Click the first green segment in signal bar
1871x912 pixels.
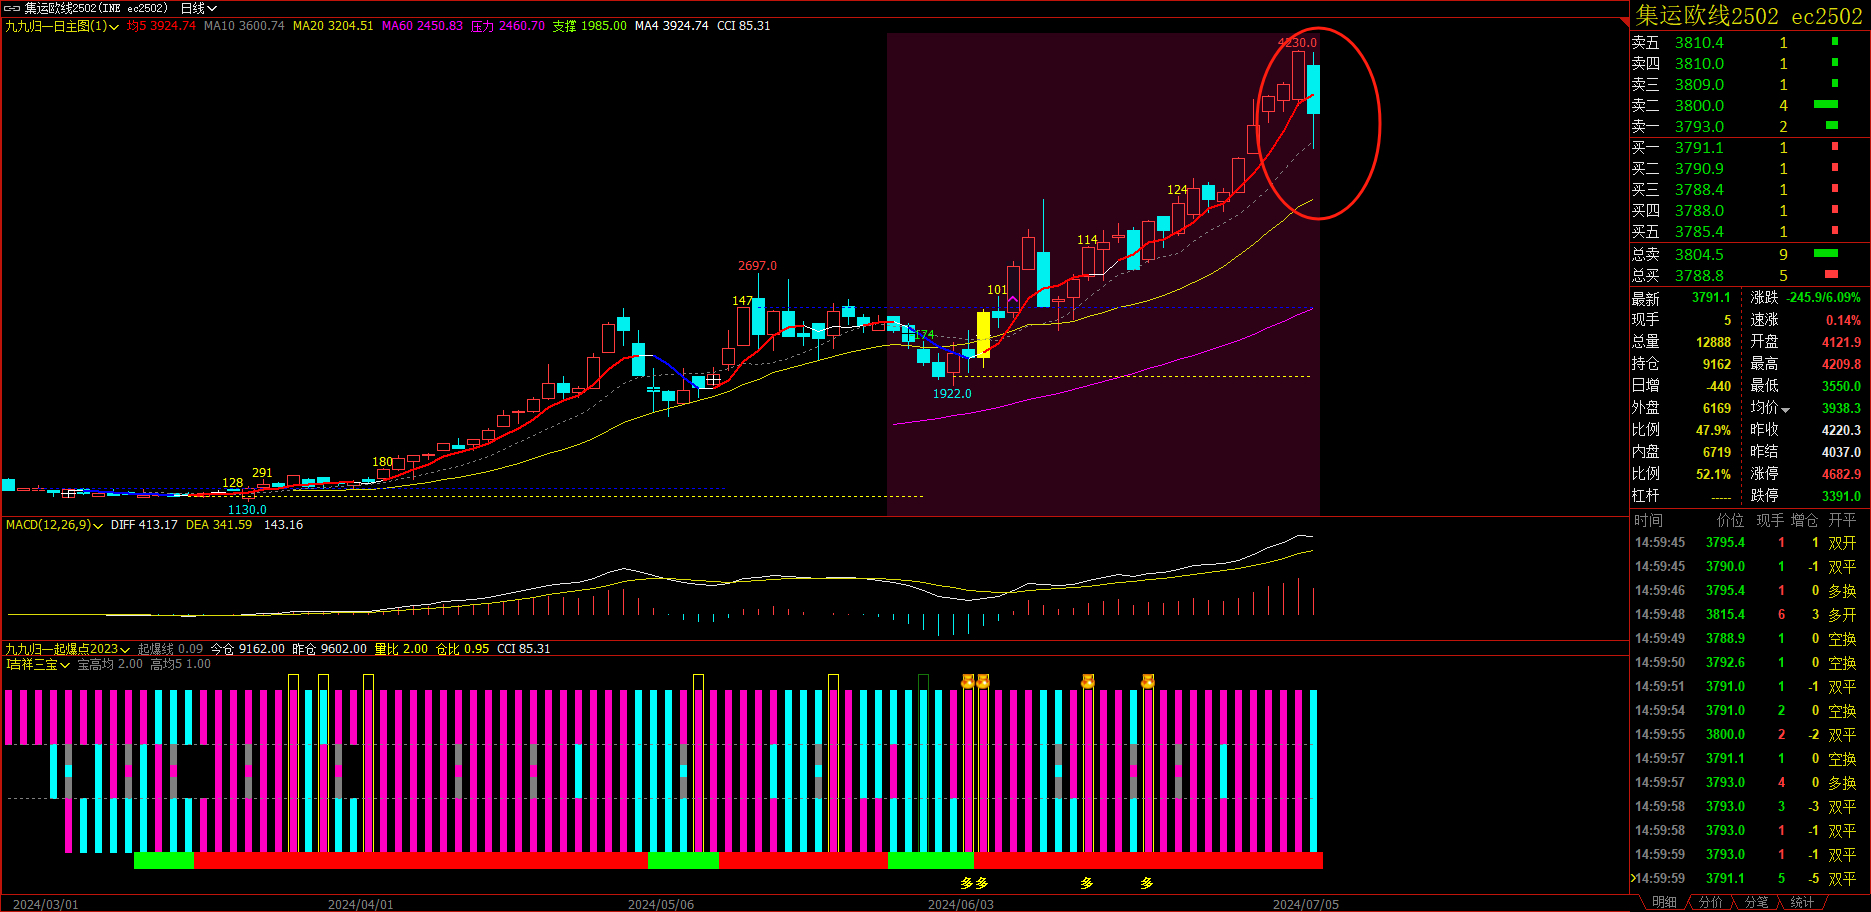coord(163,860)
